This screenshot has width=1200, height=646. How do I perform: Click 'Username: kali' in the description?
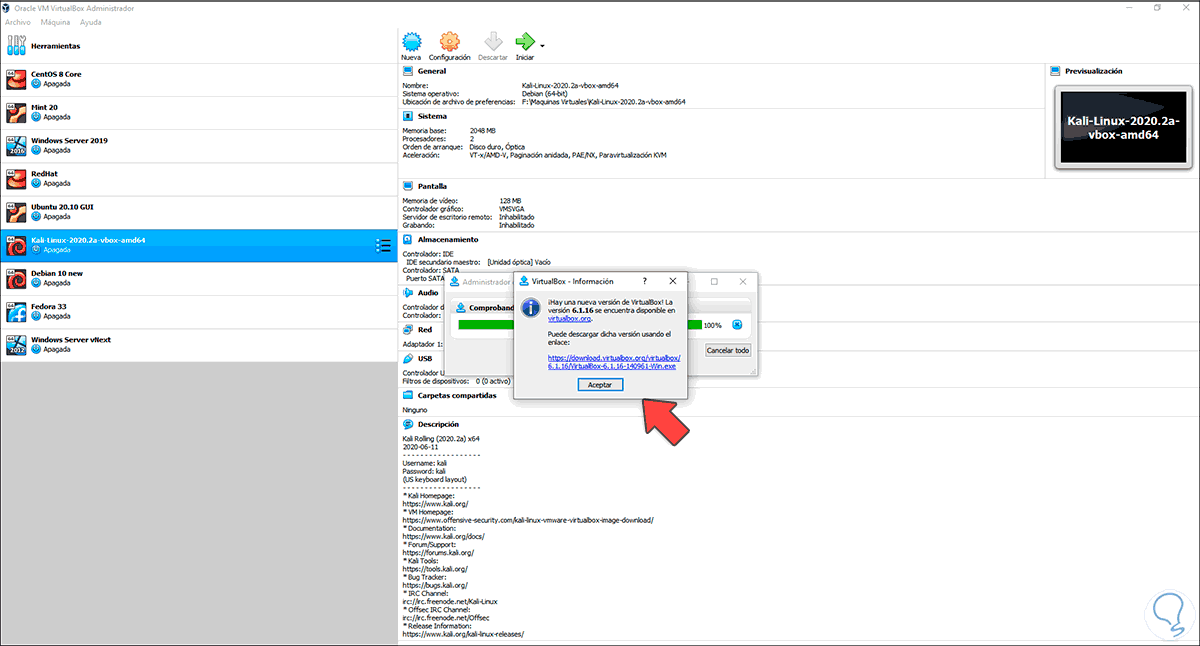coord(424,462)
